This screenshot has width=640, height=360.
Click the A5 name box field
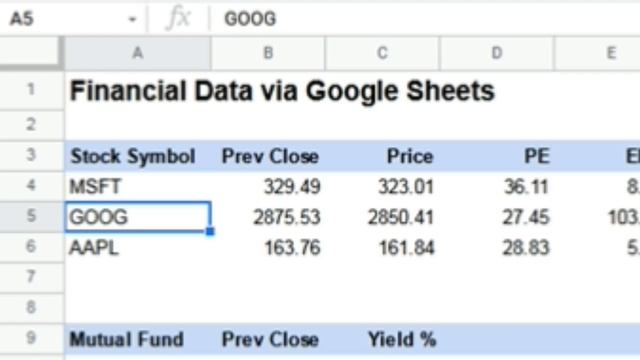(73, 19)
